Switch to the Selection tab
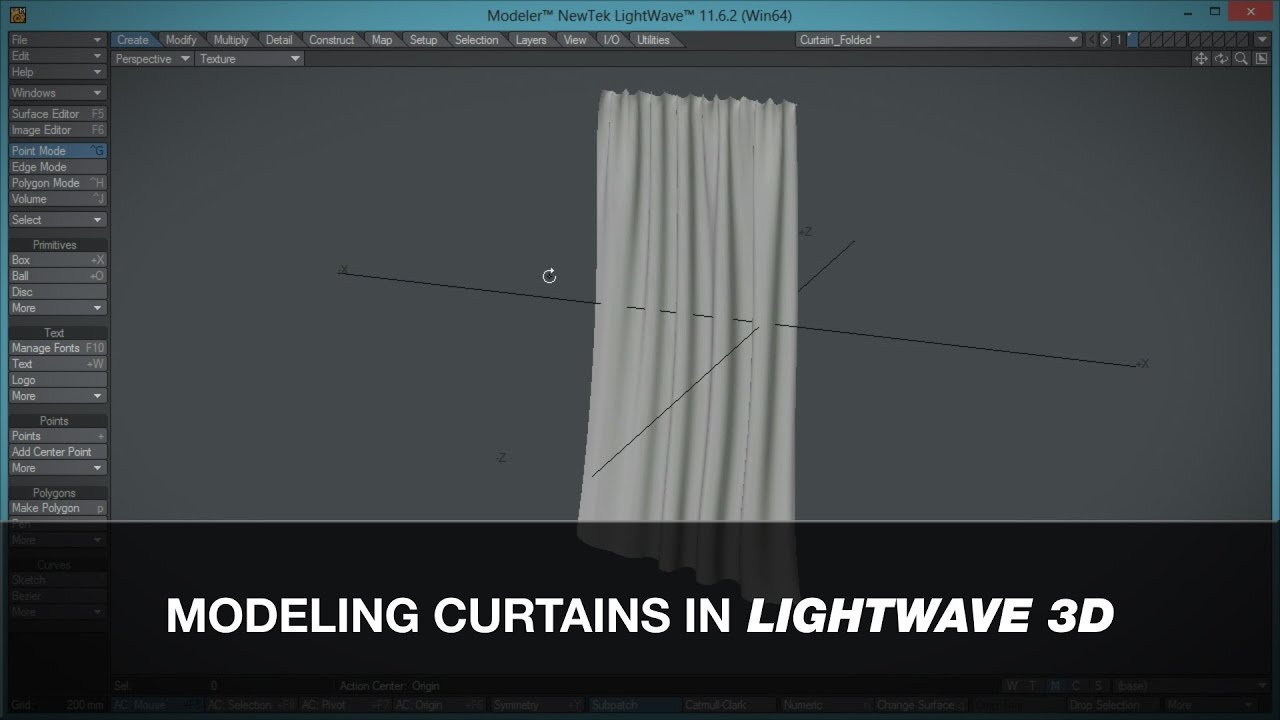Image resolution: width=1280 pixels, height=720 pixels. 476,40
